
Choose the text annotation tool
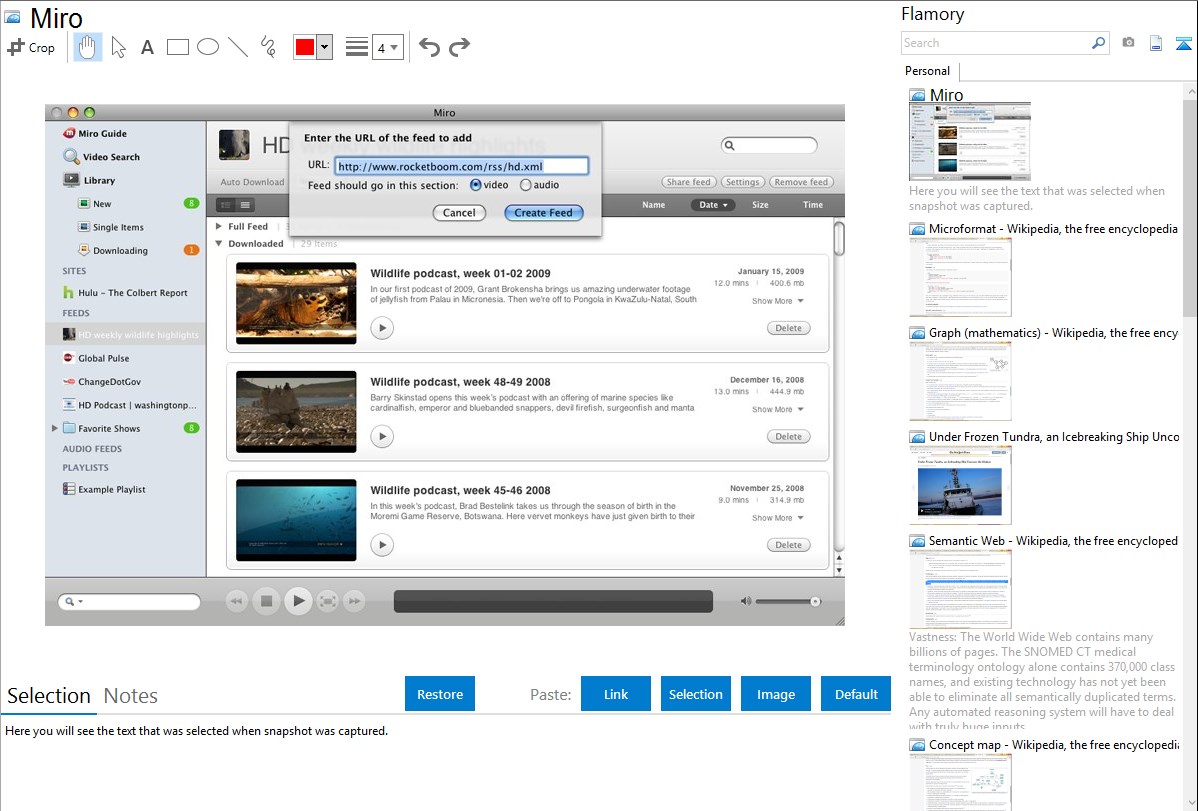tap(147, 47)
